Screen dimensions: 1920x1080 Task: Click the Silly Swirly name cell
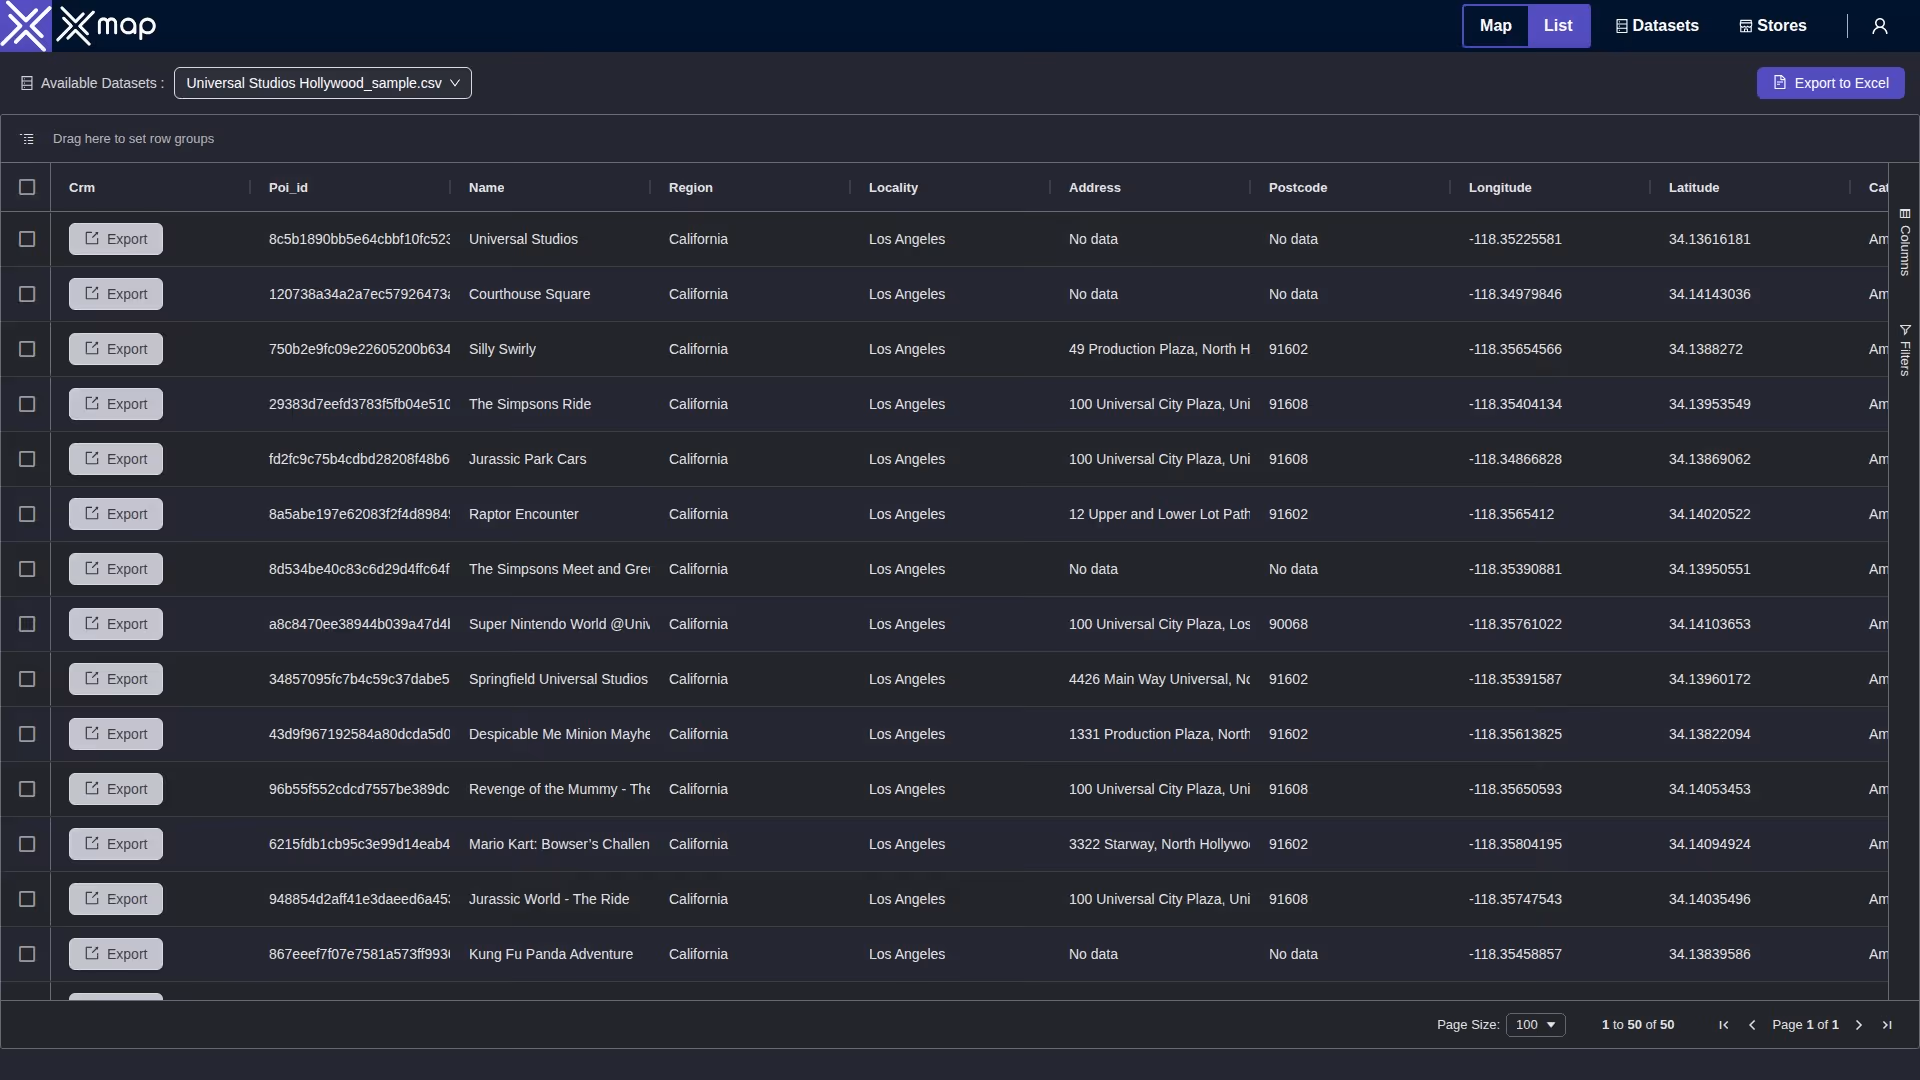(503, 349)
